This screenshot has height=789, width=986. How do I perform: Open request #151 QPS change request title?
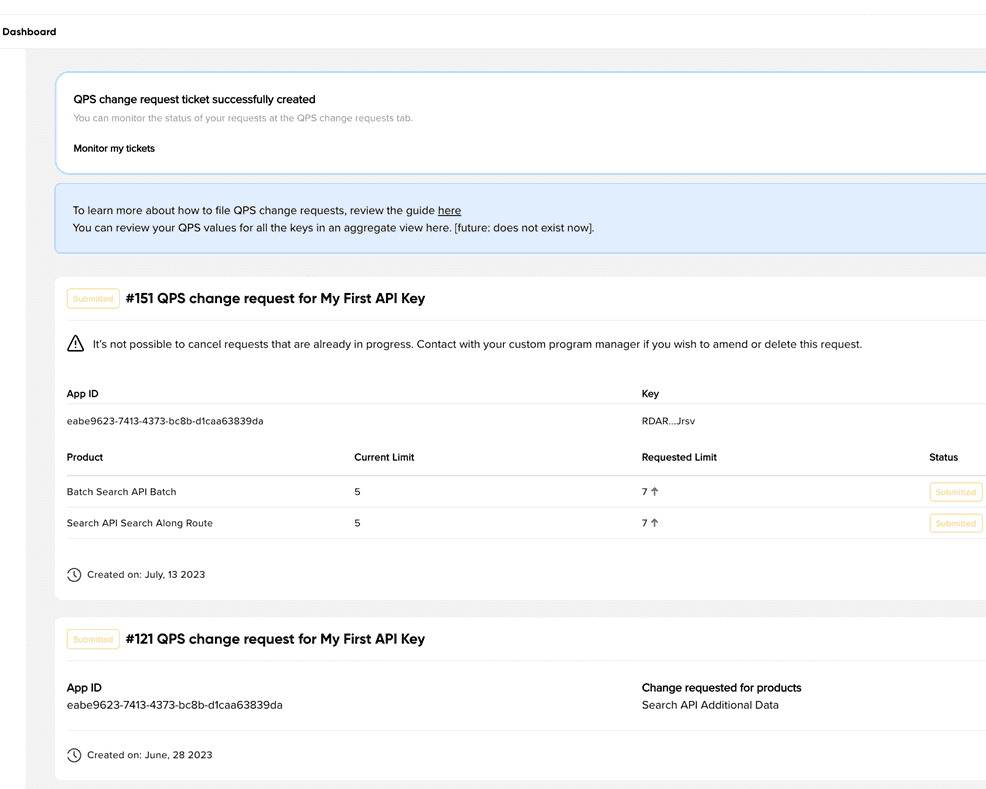(x=275, y=299)
